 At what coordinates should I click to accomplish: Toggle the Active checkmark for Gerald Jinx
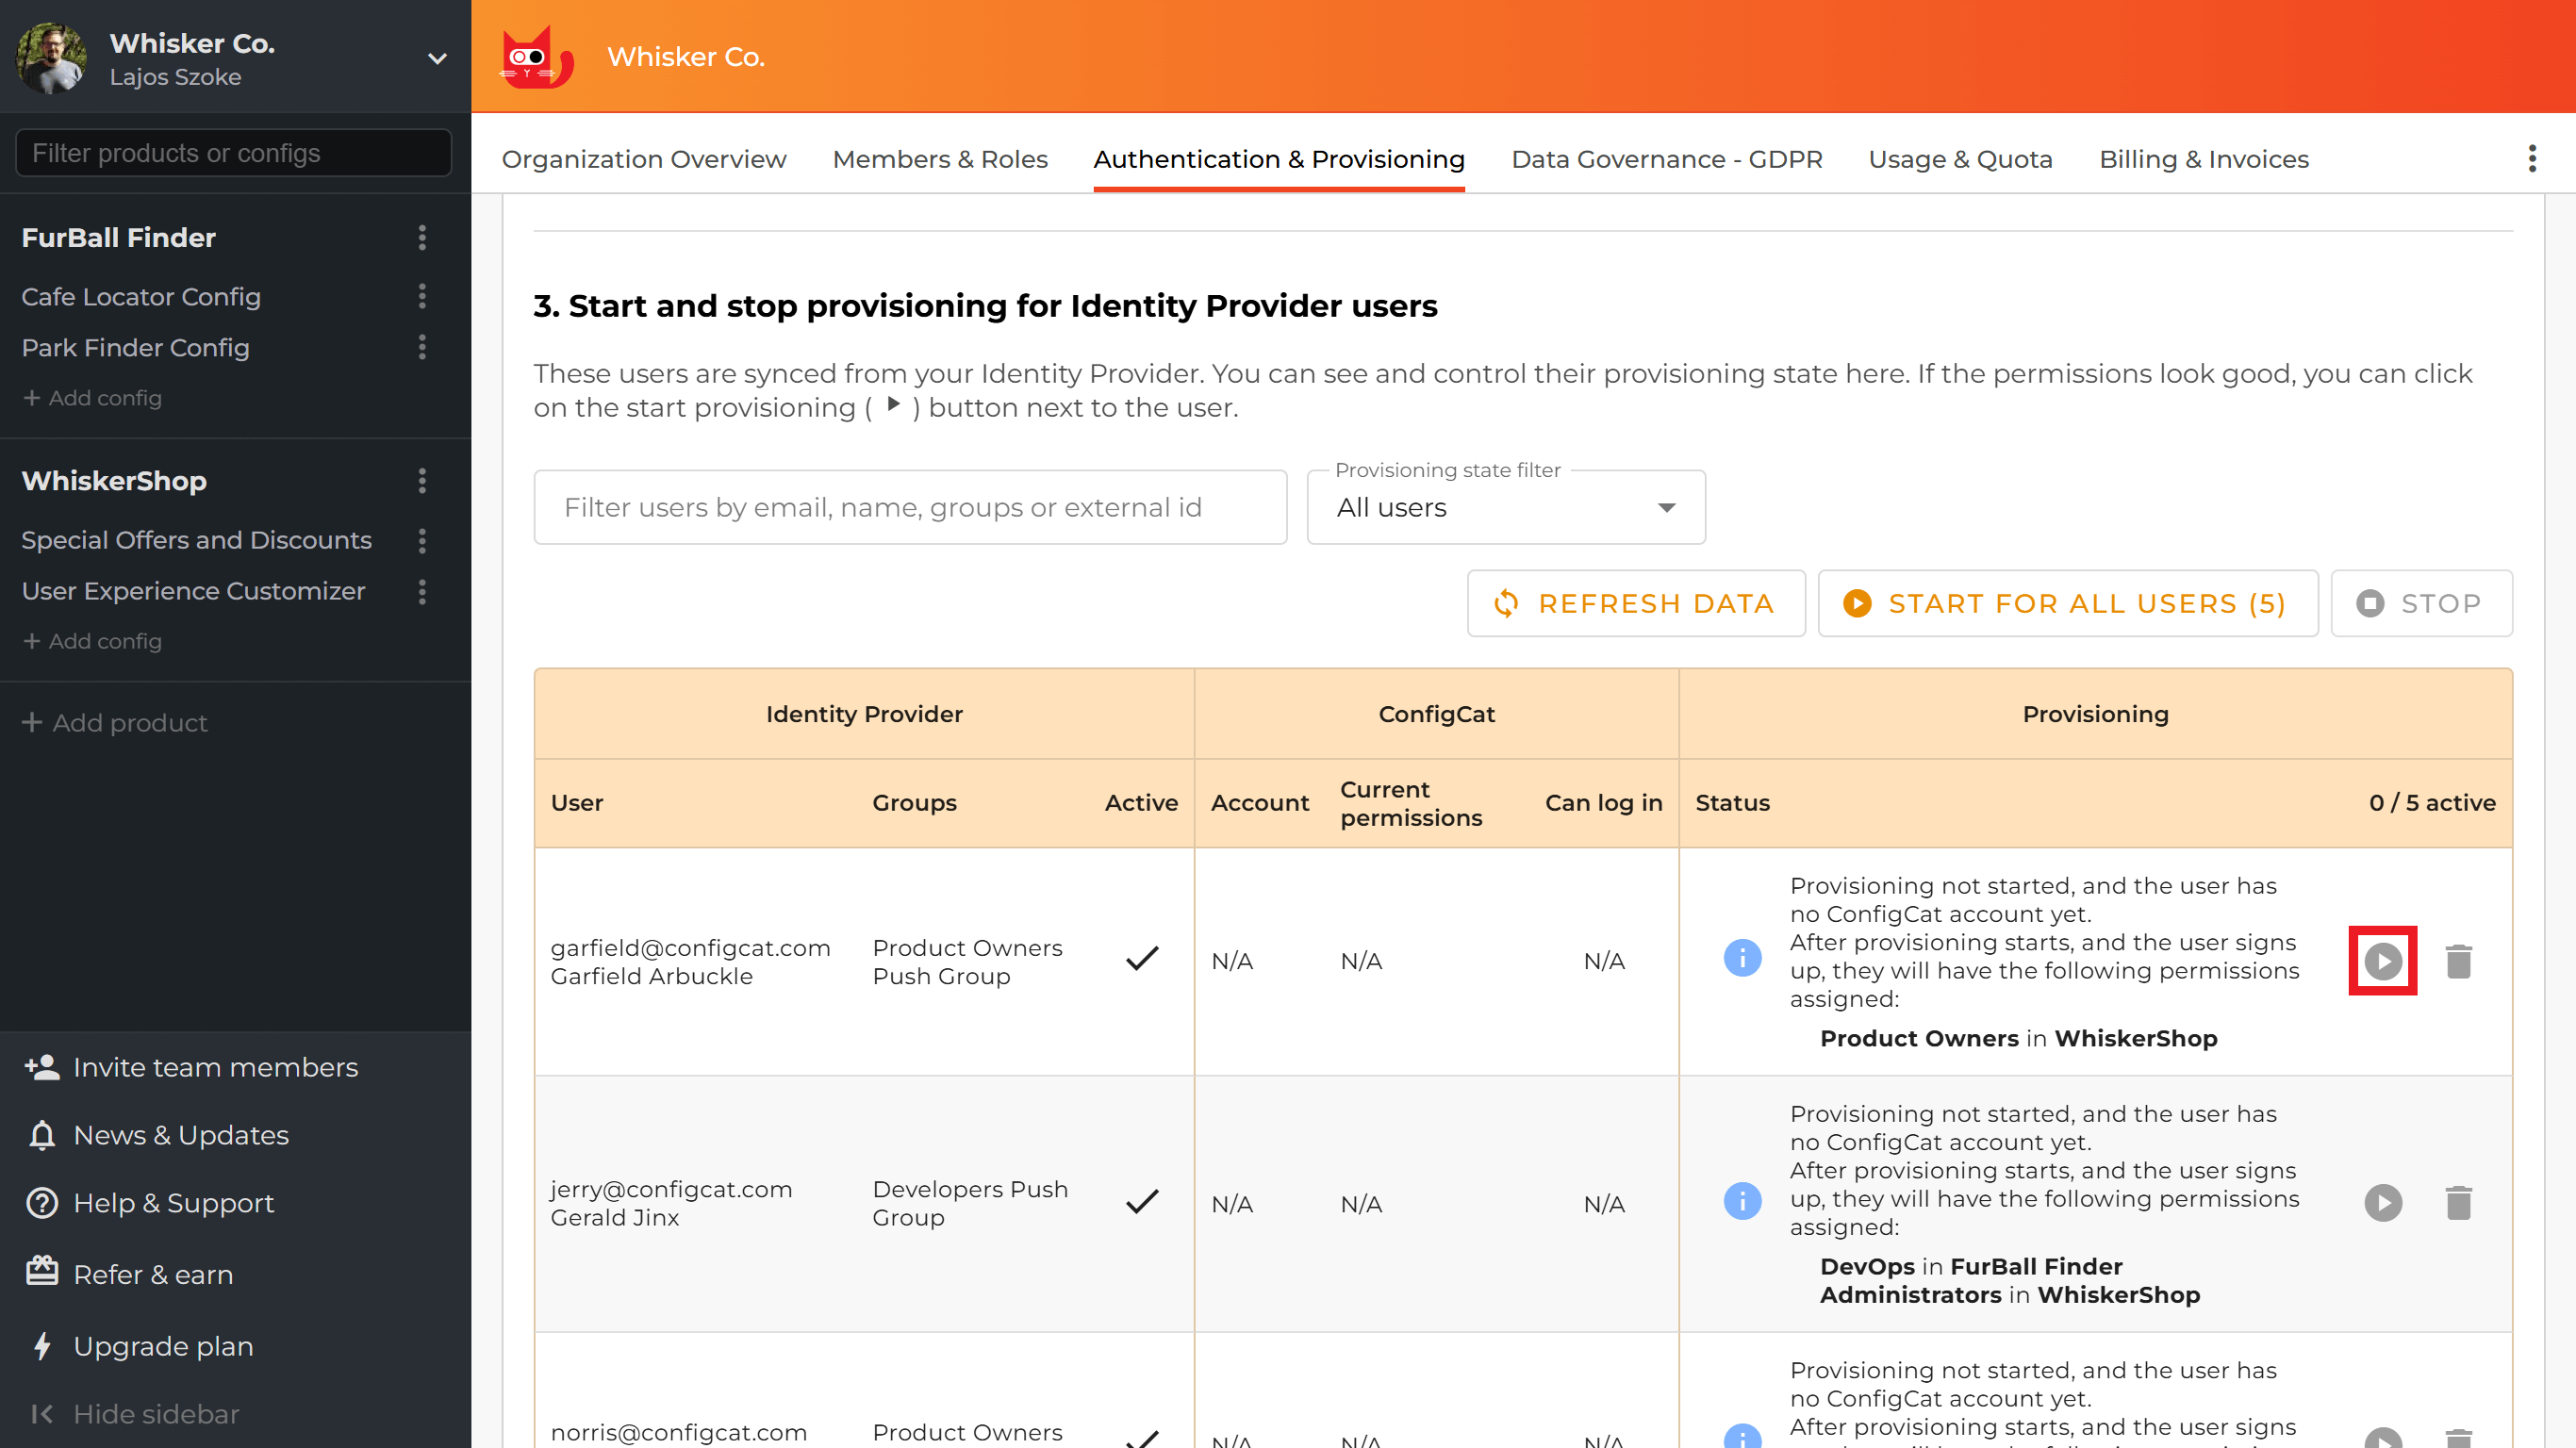pos(1142,1203)
